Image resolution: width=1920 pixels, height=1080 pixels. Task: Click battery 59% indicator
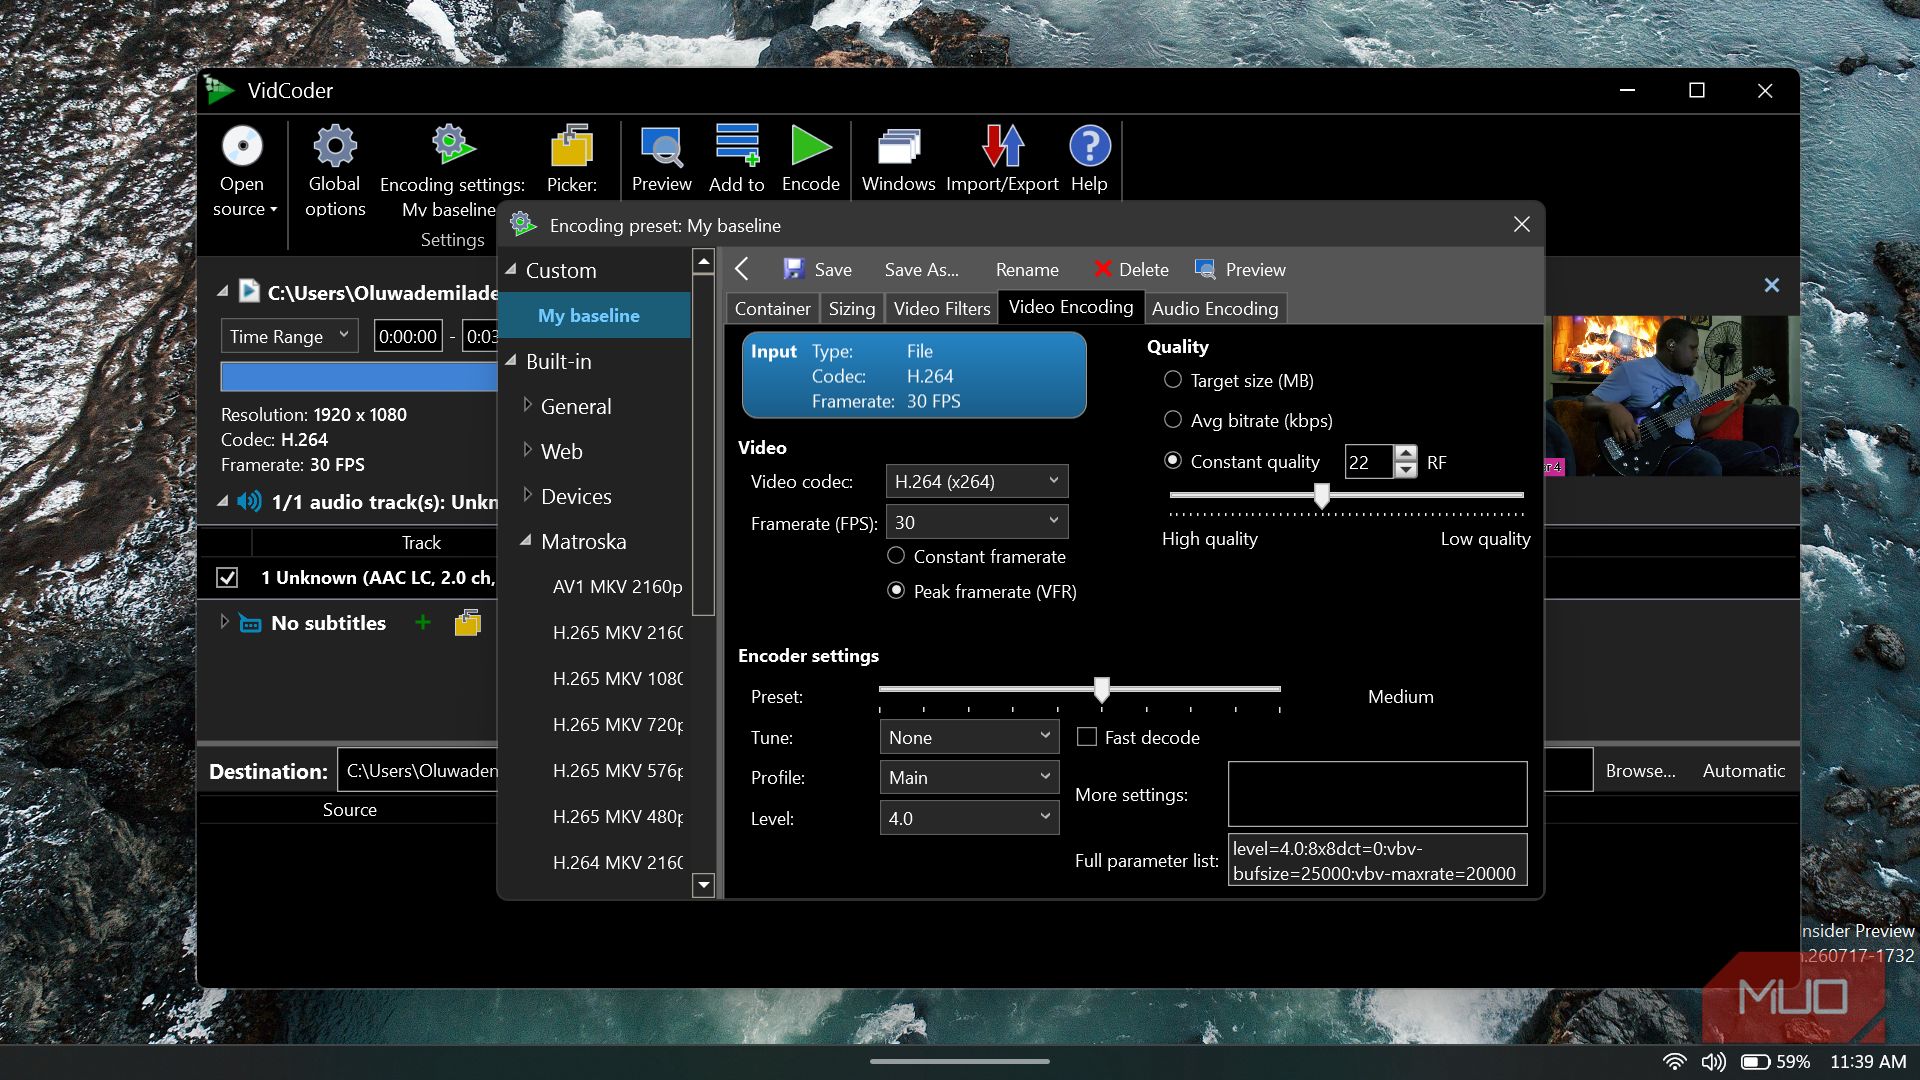click(x=1776, y=1061)
